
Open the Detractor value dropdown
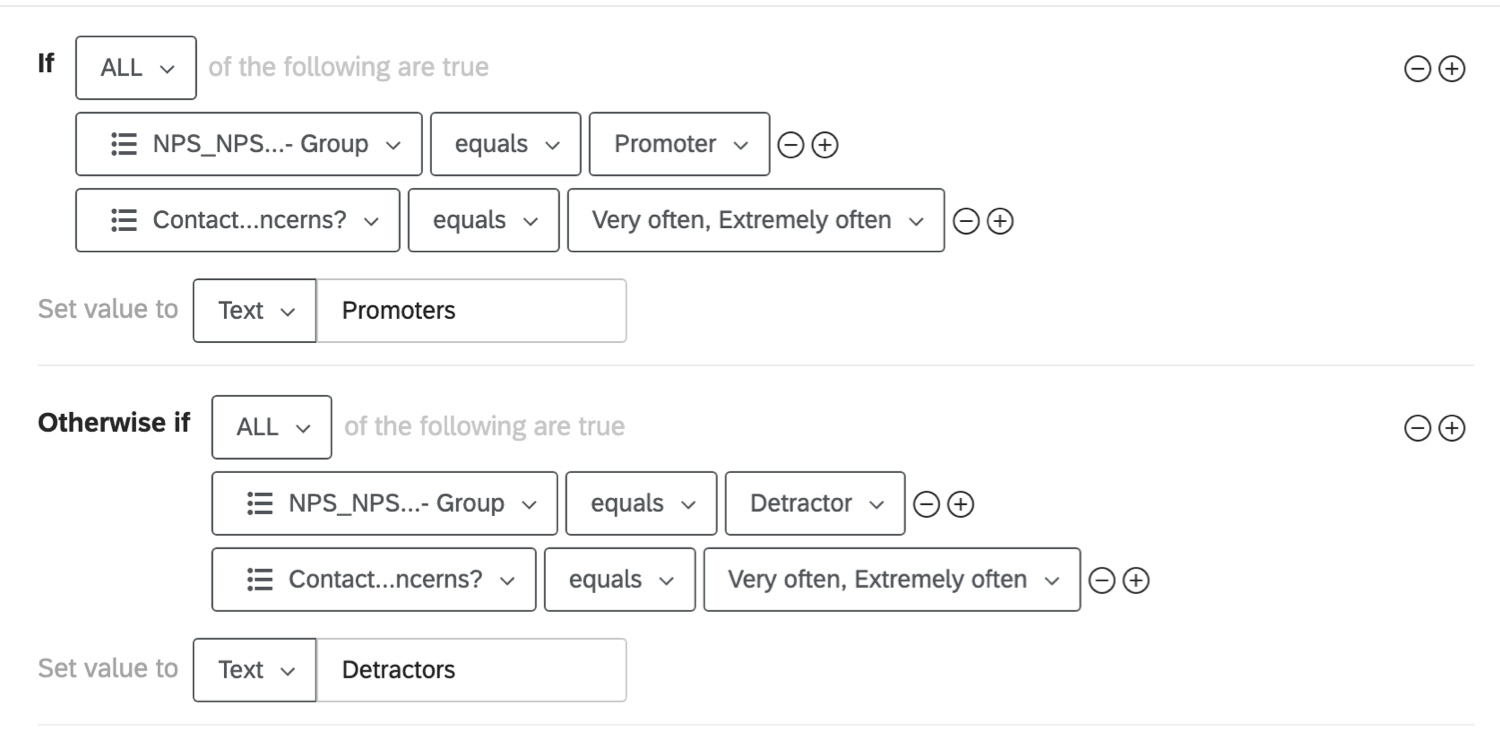click(816, 503)
